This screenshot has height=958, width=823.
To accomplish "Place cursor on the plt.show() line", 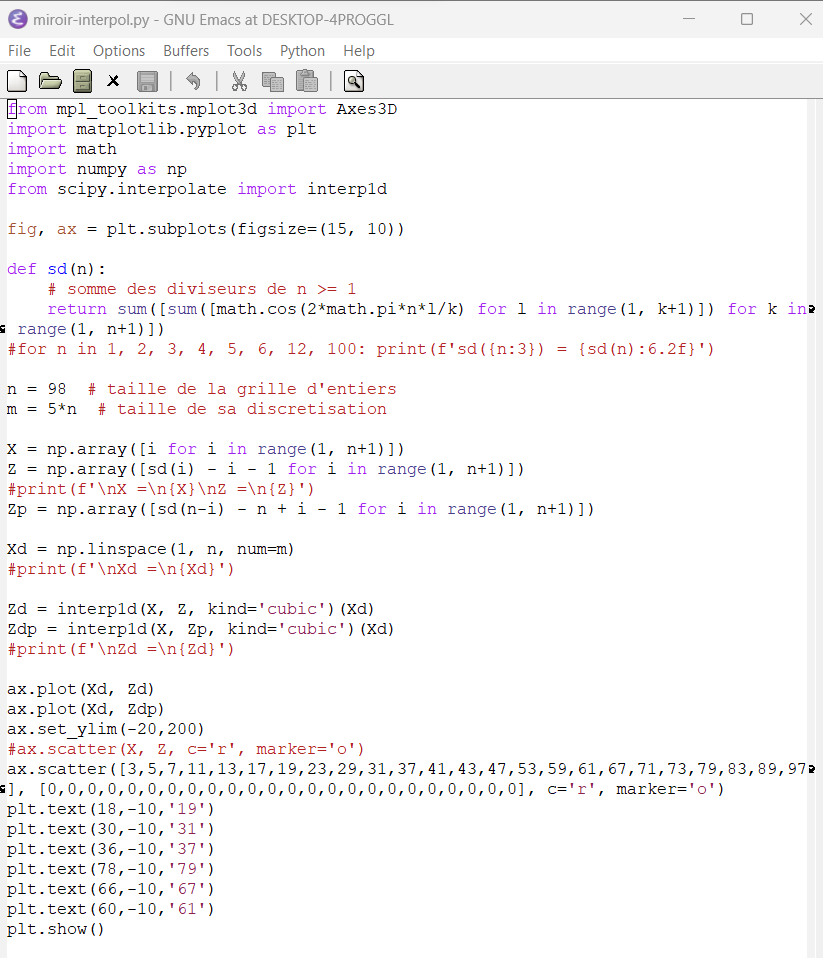I will click(x=55, y=929).
